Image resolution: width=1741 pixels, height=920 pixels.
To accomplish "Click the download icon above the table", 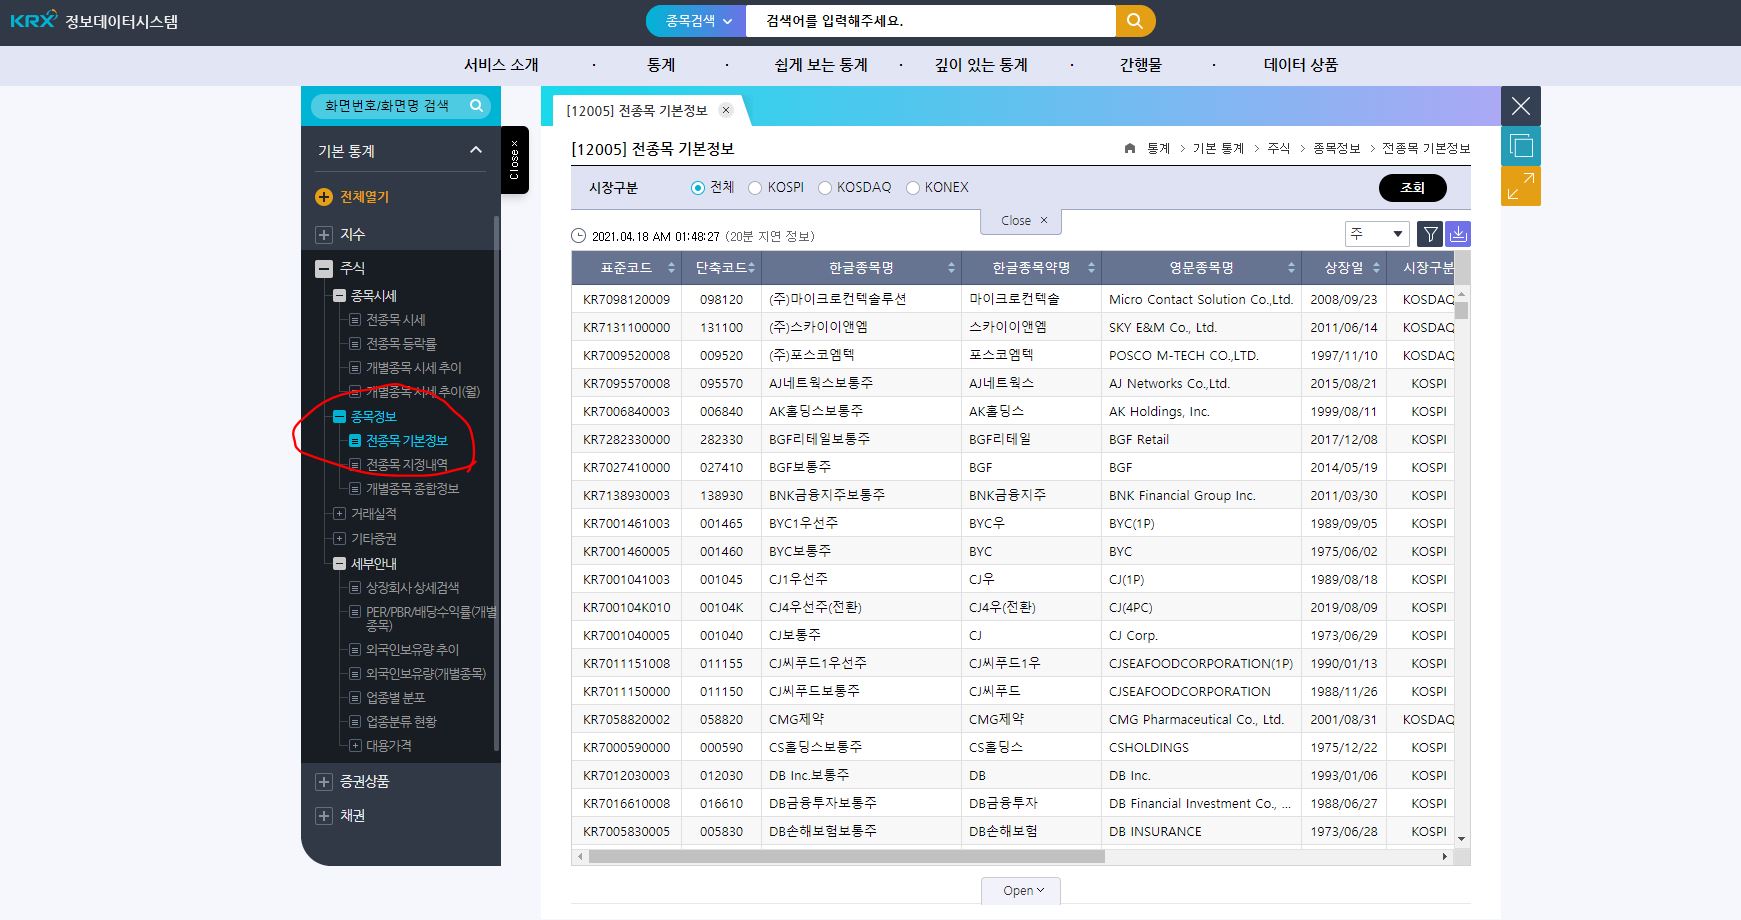I will pyautogui.click(x=1458, y=234).
